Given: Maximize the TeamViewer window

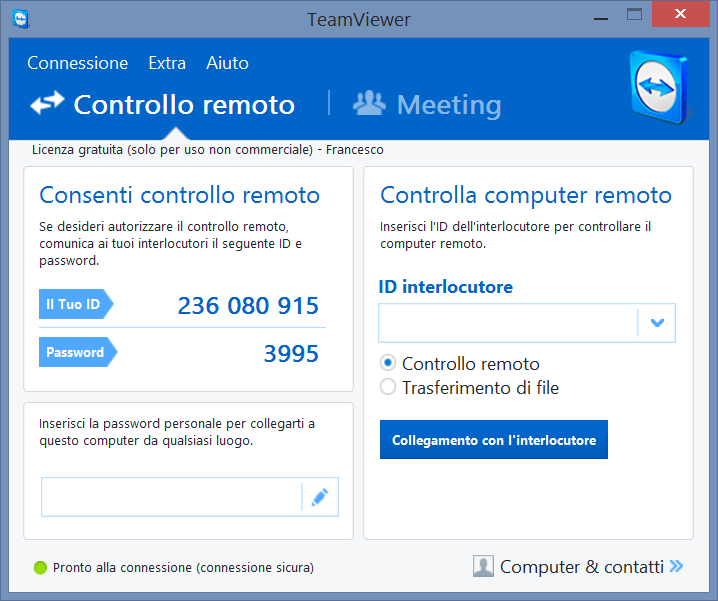Looking at the screenshot, I should [x=634, y=14].
